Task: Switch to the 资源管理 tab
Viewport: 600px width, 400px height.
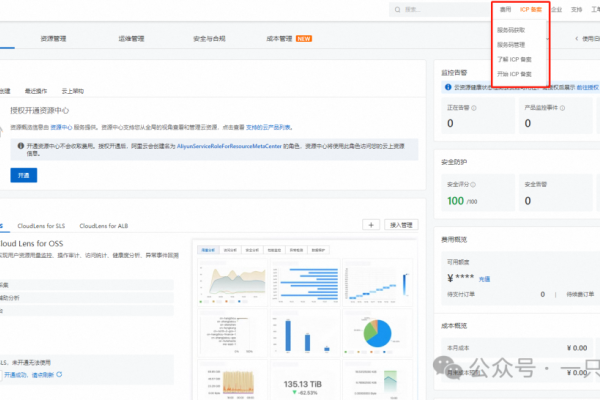Action: point(54,39)
